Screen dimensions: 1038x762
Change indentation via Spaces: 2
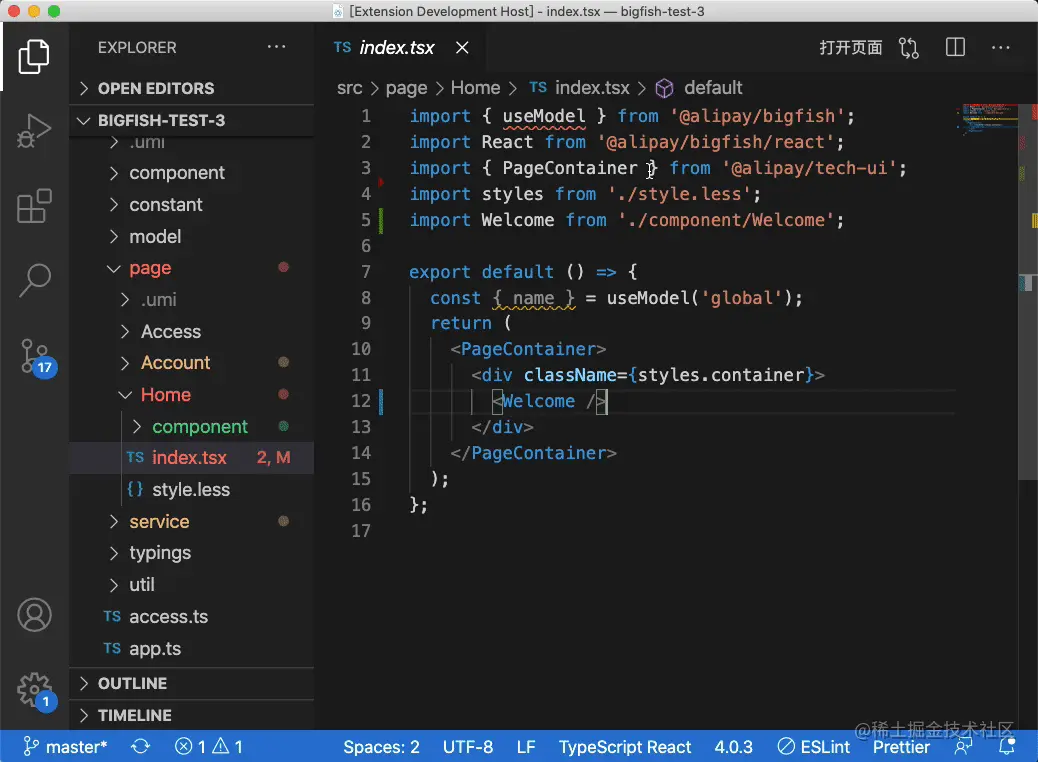point(381,747)
